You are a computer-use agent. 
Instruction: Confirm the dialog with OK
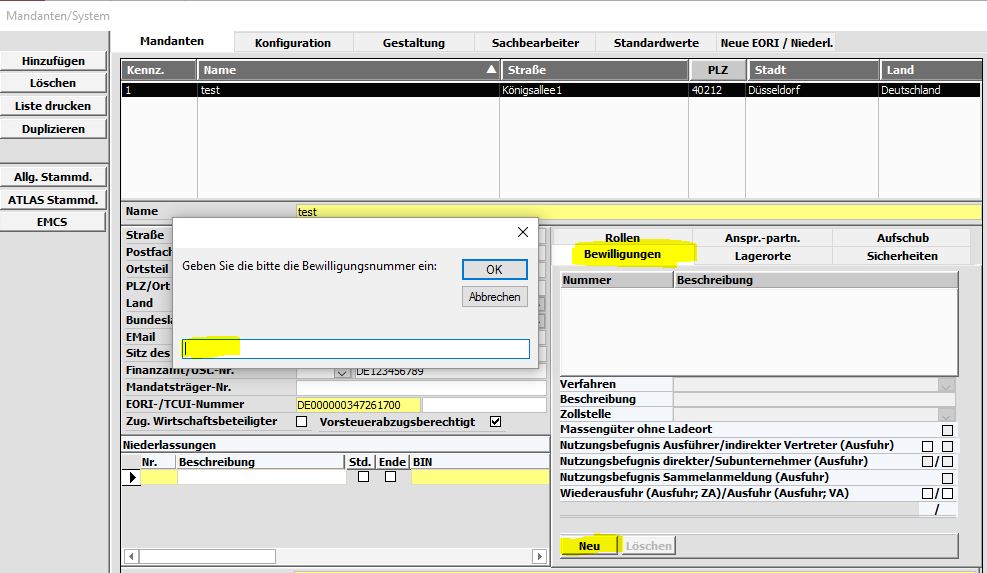click(495, 269)
